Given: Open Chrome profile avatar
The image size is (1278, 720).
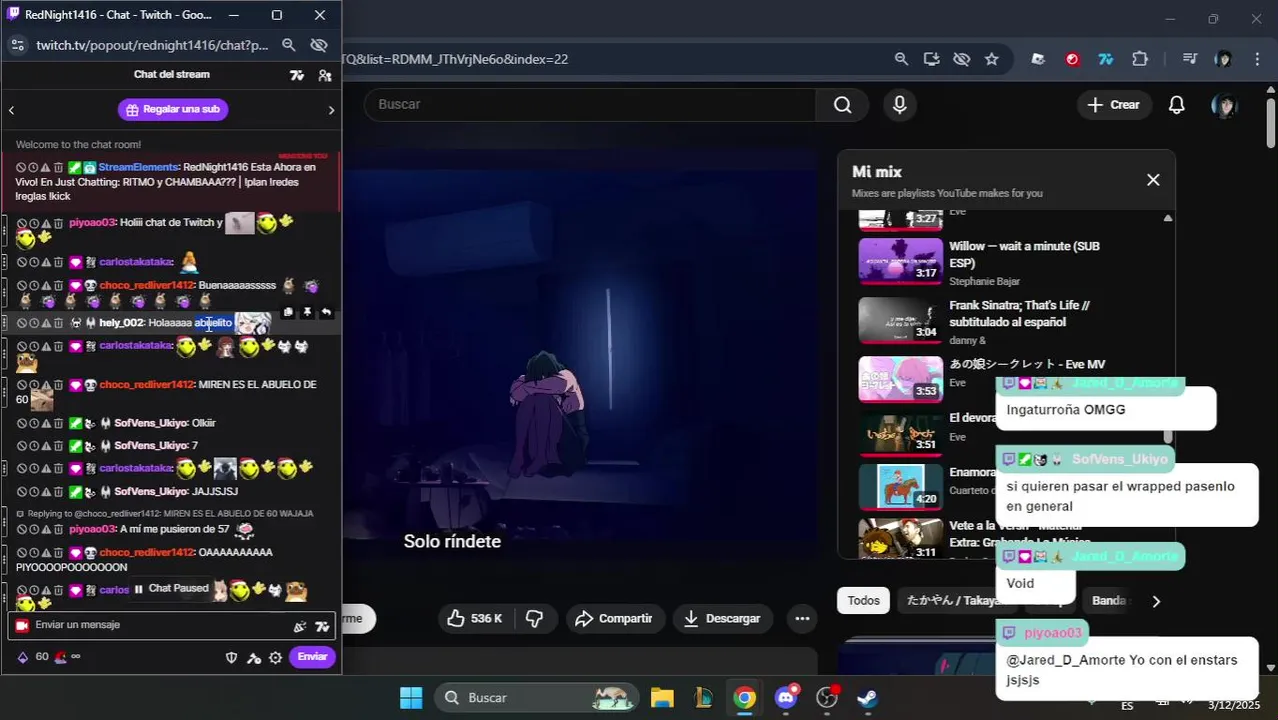Looking at the screenshot, I should pyautogui.click(x=1223, y=59).
